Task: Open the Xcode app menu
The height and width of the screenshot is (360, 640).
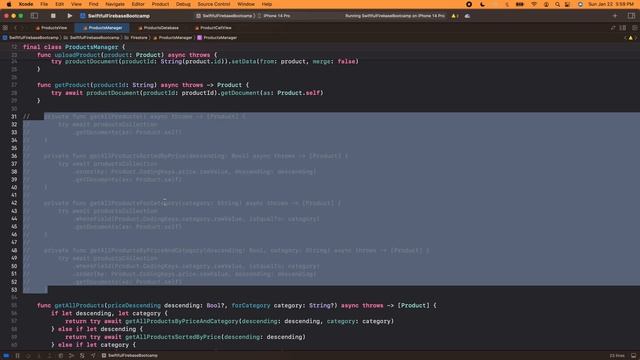Action: 26,4
